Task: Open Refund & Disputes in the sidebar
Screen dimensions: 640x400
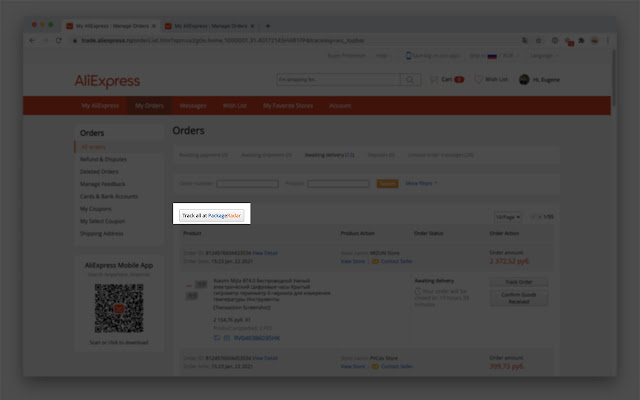Action: click(103, 159)
